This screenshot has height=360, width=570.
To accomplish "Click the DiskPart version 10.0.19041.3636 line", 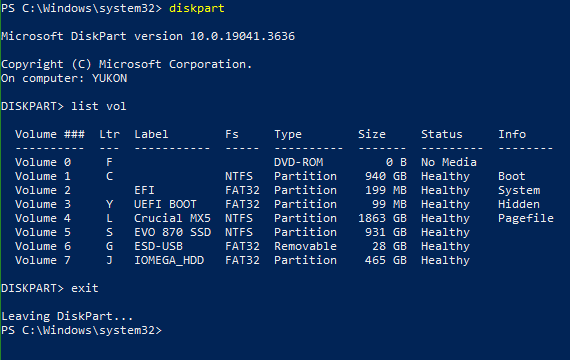I will coord(148,36).
